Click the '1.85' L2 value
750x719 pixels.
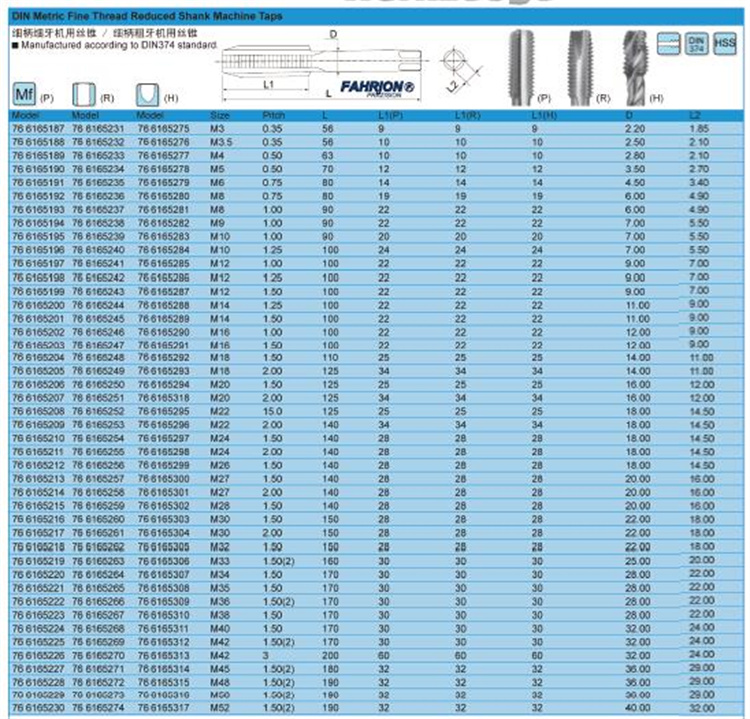pyautogui.click(x=699, y=129)
